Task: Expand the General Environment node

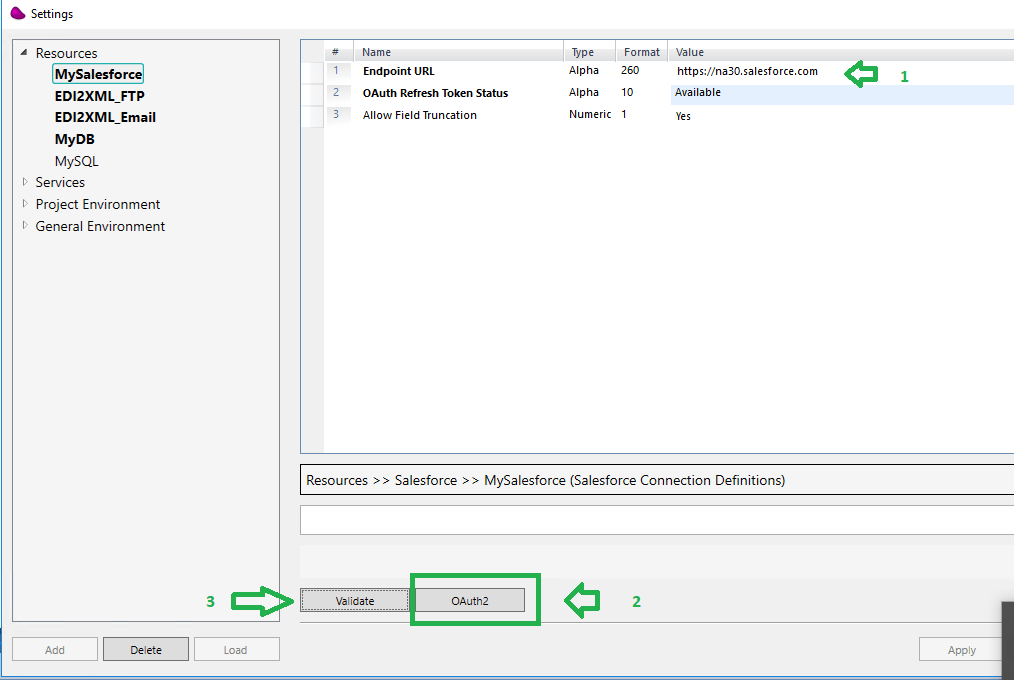Action: point(25,226)
